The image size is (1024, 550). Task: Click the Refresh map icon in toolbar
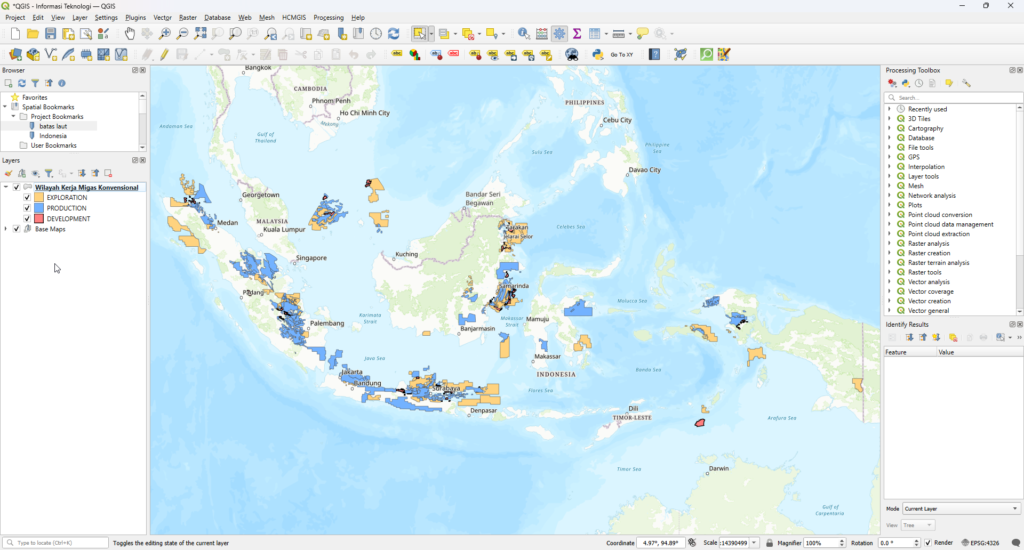click(393, 34)
